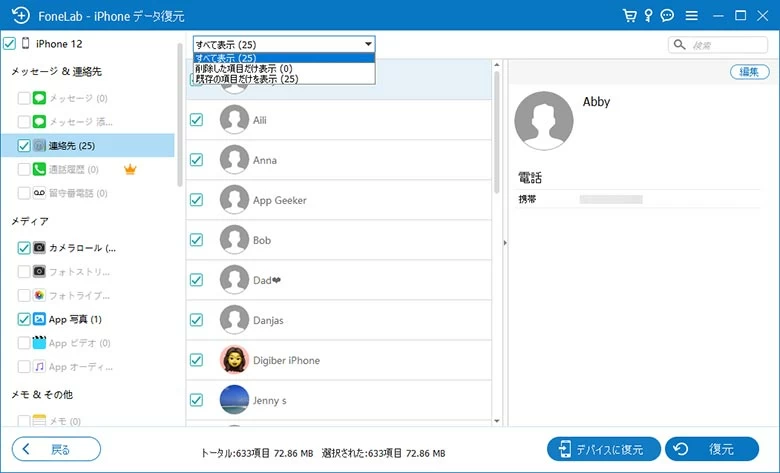This screenshot has width=780, height=473.
Task: Select the Anna contact name
Action: tap(265, 160)
